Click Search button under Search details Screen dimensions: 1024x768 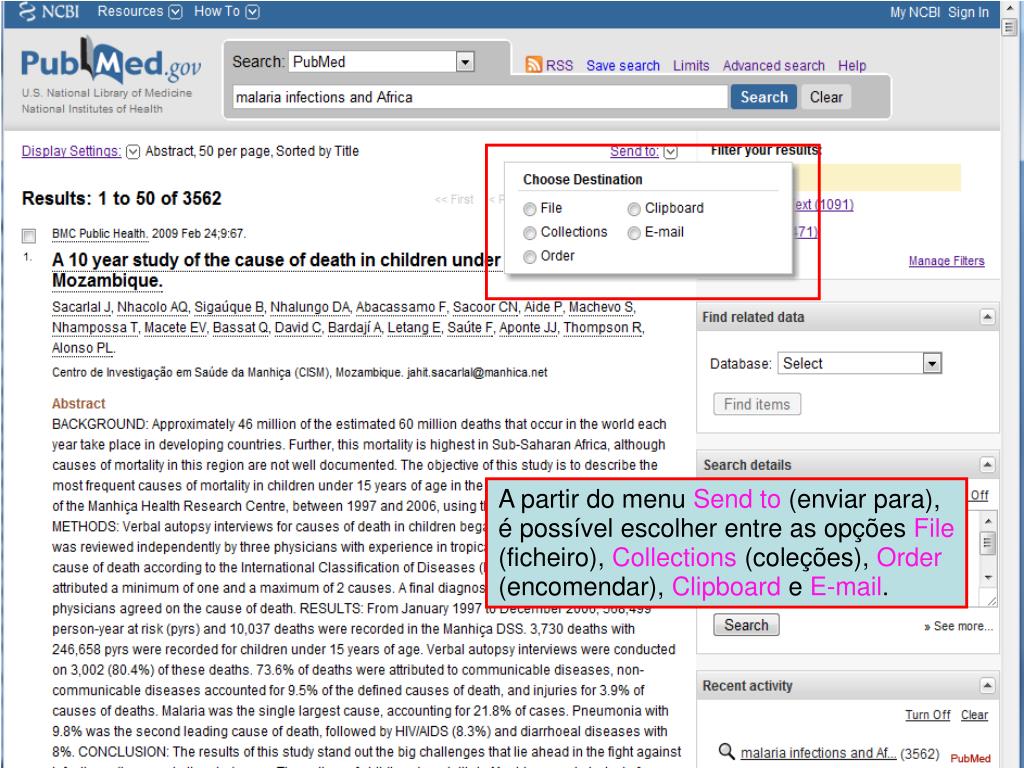click(x=746, y=625)
